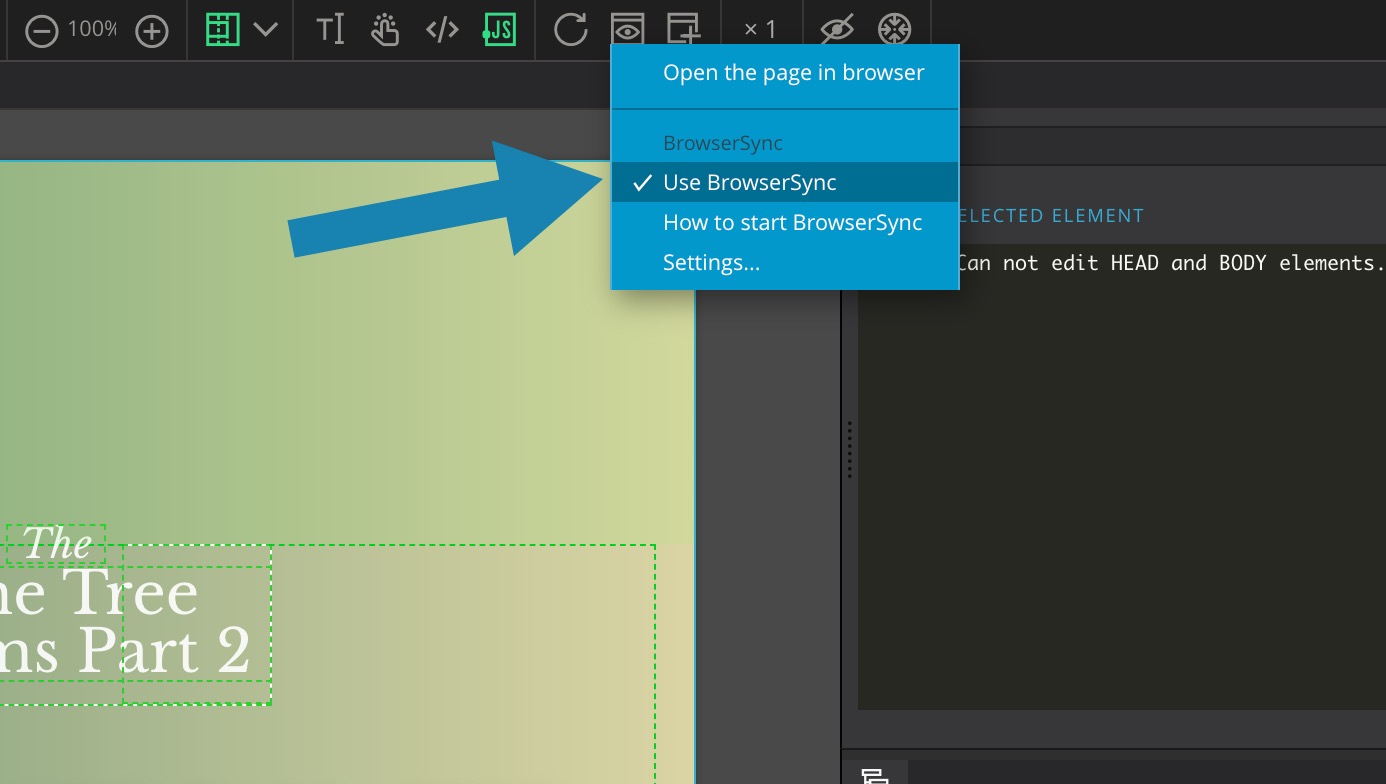This screenshot has width=1386, height=784.
Task: Click the 'Can not edit HEAD and BODY' message
Action: coord(1170,263)
